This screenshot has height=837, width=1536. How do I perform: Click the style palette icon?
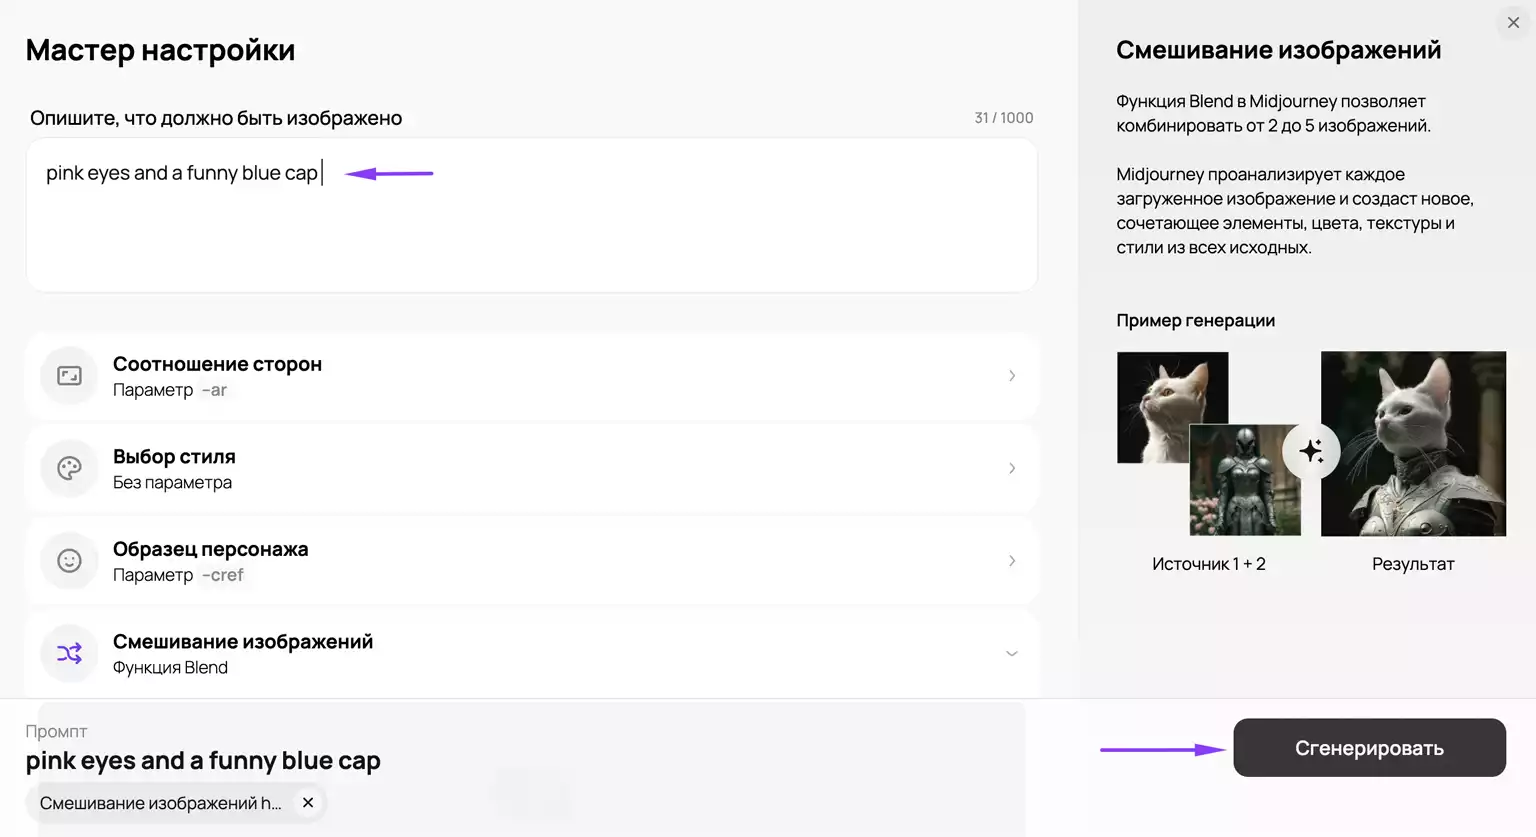(x=69, y=468)
